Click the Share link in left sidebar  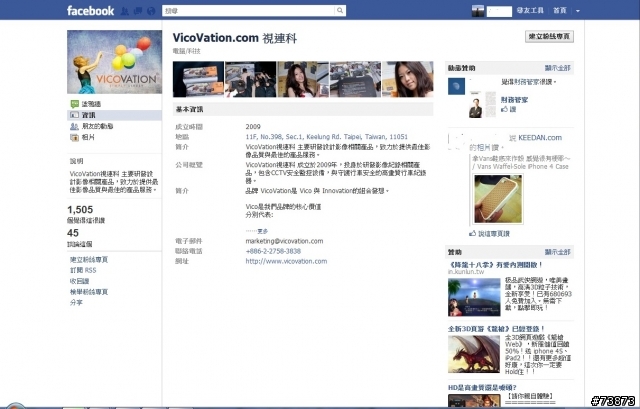pyautogui.click(x=76, y=302)
